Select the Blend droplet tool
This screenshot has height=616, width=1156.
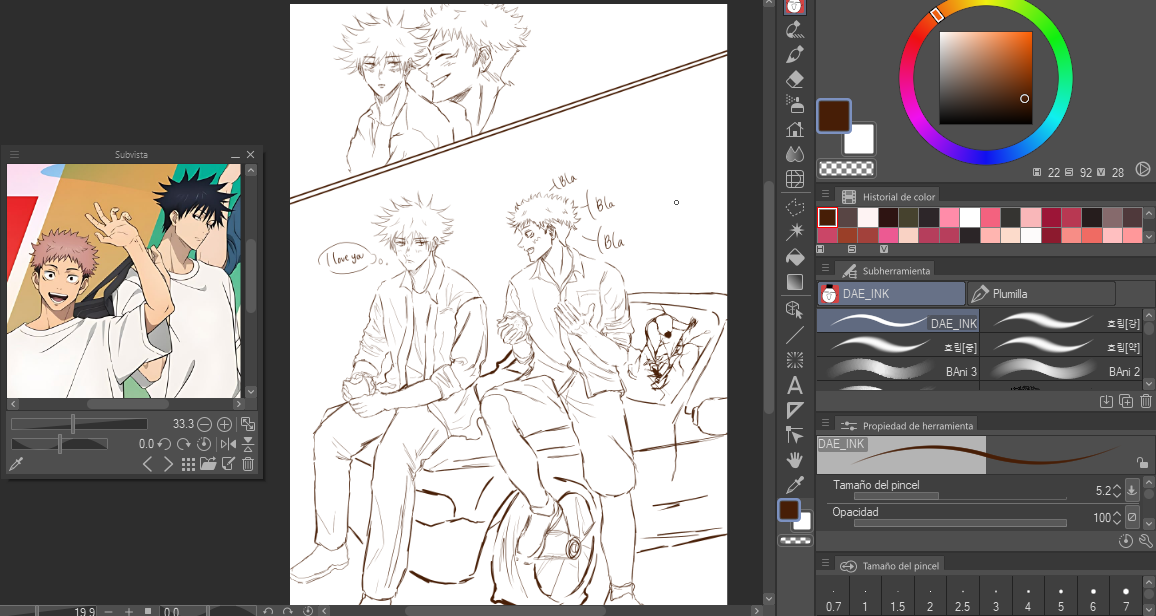click(794, 153)
